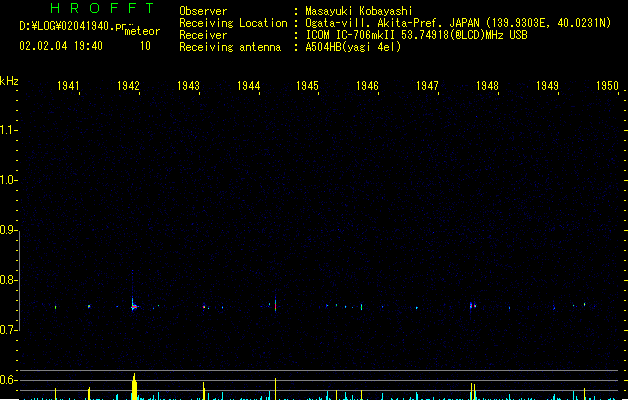The height and width of the screenshot is (400, 629).
Task: Click the 0.6 kHz frequency label
Action: [7, 380]
